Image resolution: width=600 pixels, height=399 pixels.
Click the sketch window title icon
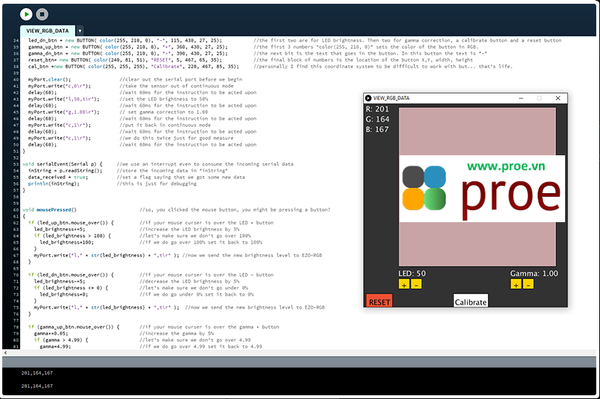click(368, 98)
